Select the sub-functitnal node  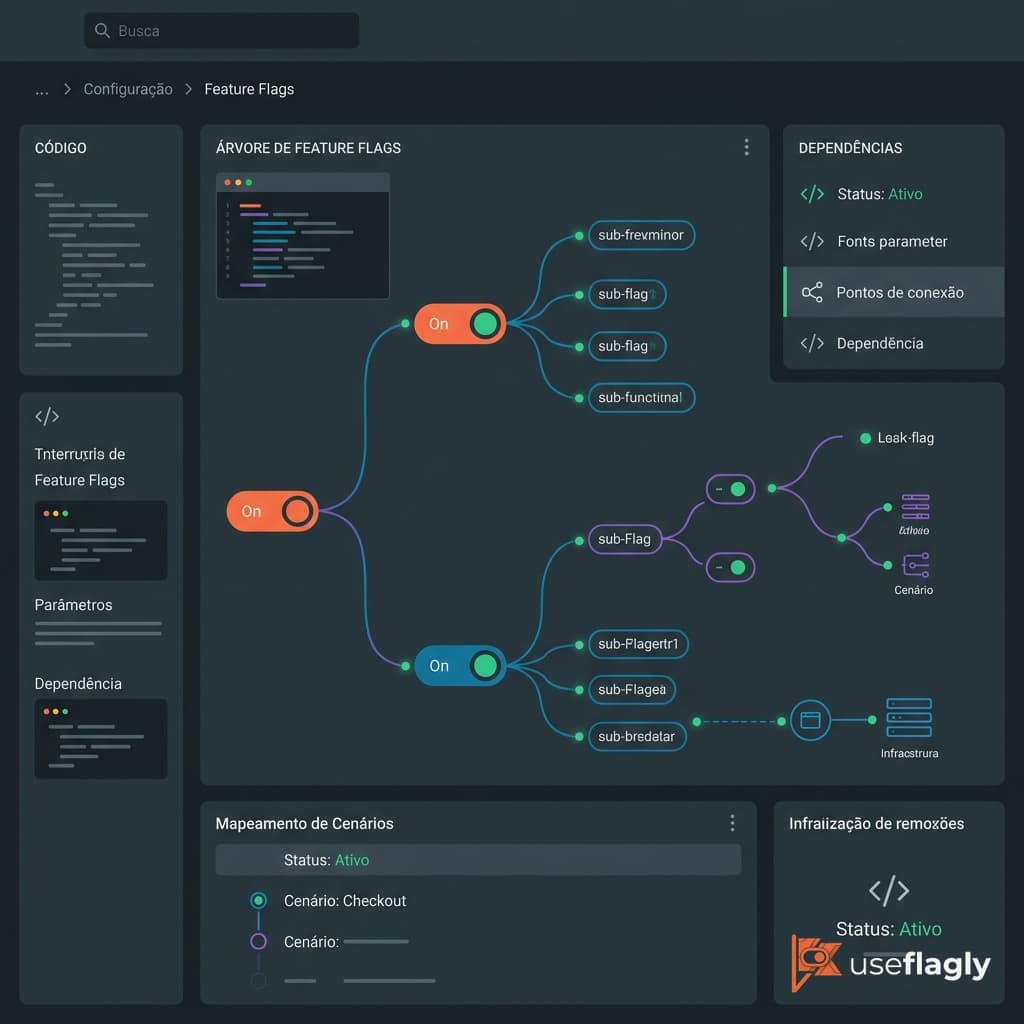click(641, 398)
